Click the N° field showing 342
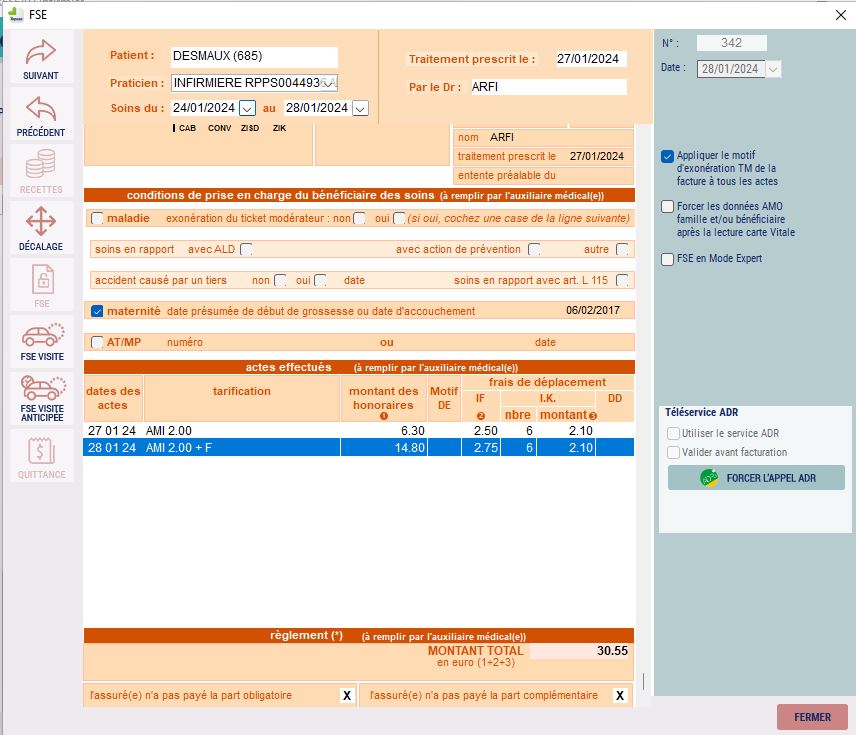This screenshot has width=856, height=735. coord(732,43)
